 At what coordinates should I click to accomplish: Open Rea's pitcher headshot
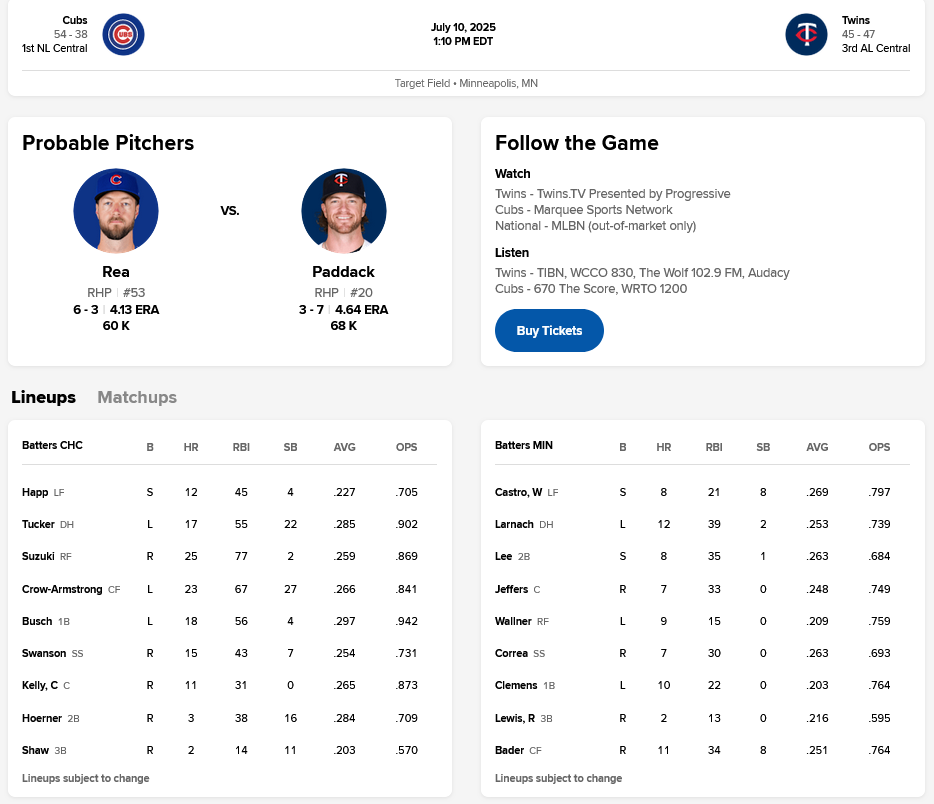(x=116, y=211)
